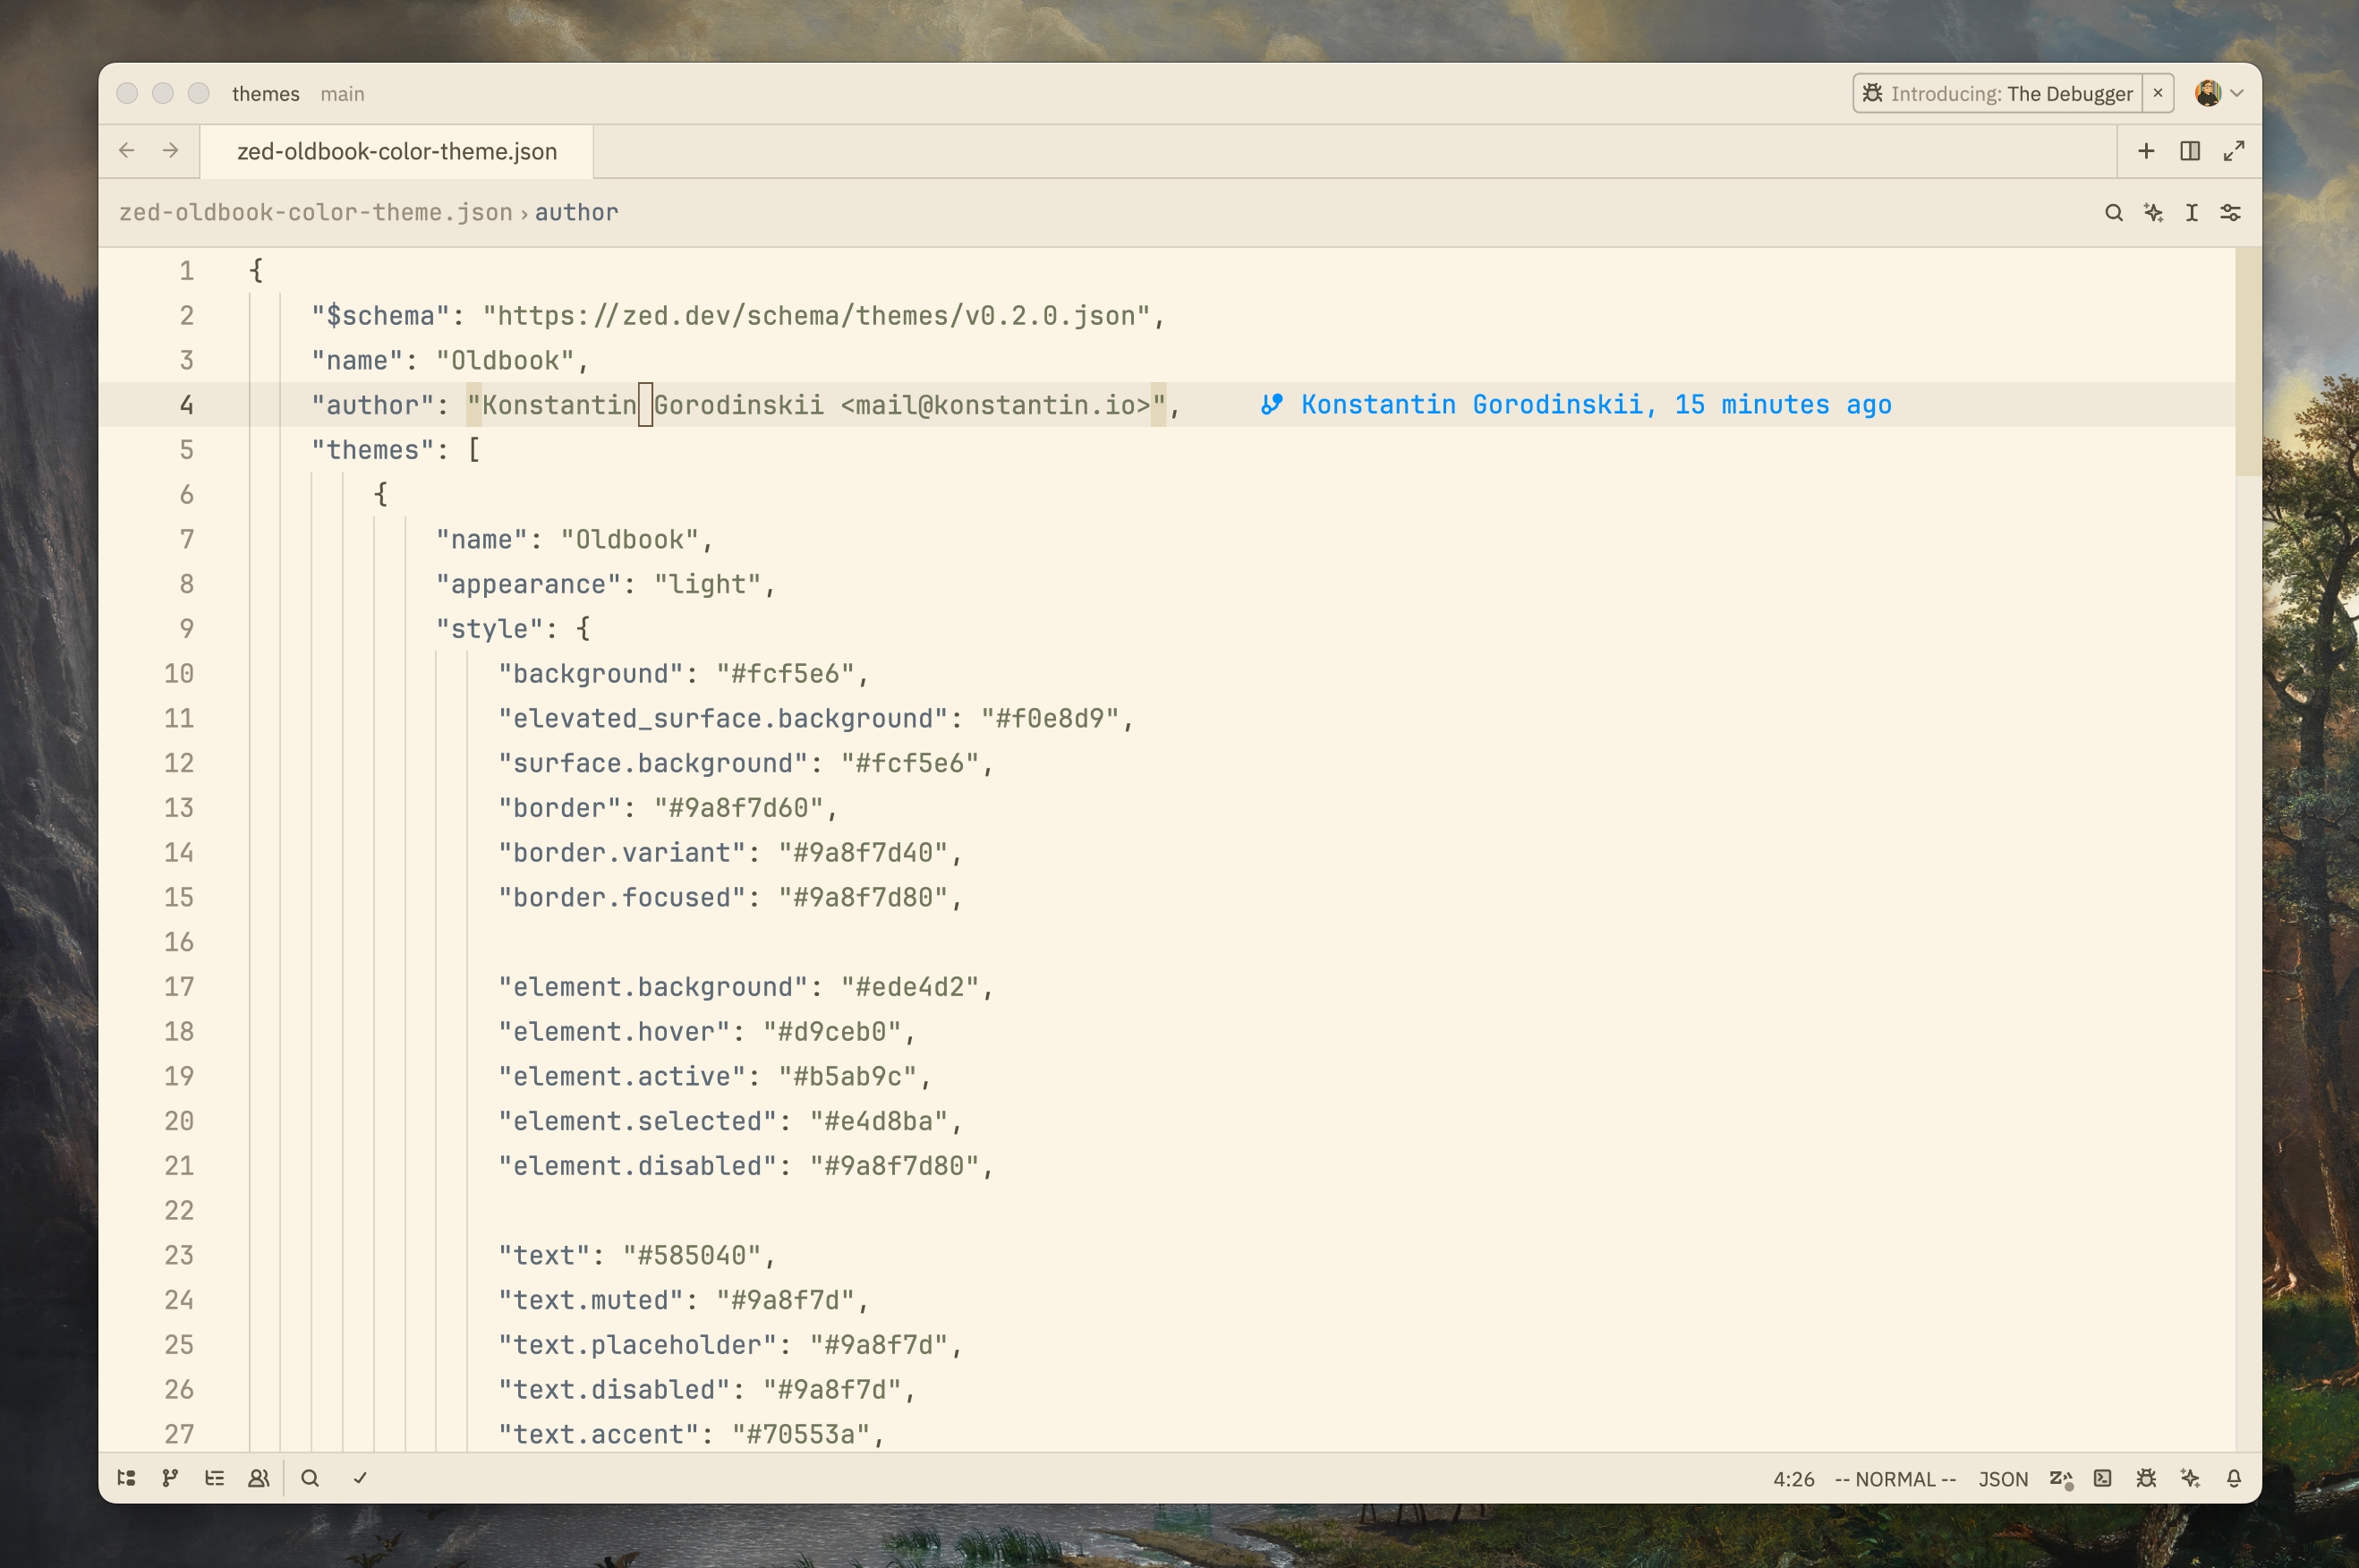
Task: Open edit prediction Zed icon in status bar
Action: pyautogui.click(x=2060, y=1479)
